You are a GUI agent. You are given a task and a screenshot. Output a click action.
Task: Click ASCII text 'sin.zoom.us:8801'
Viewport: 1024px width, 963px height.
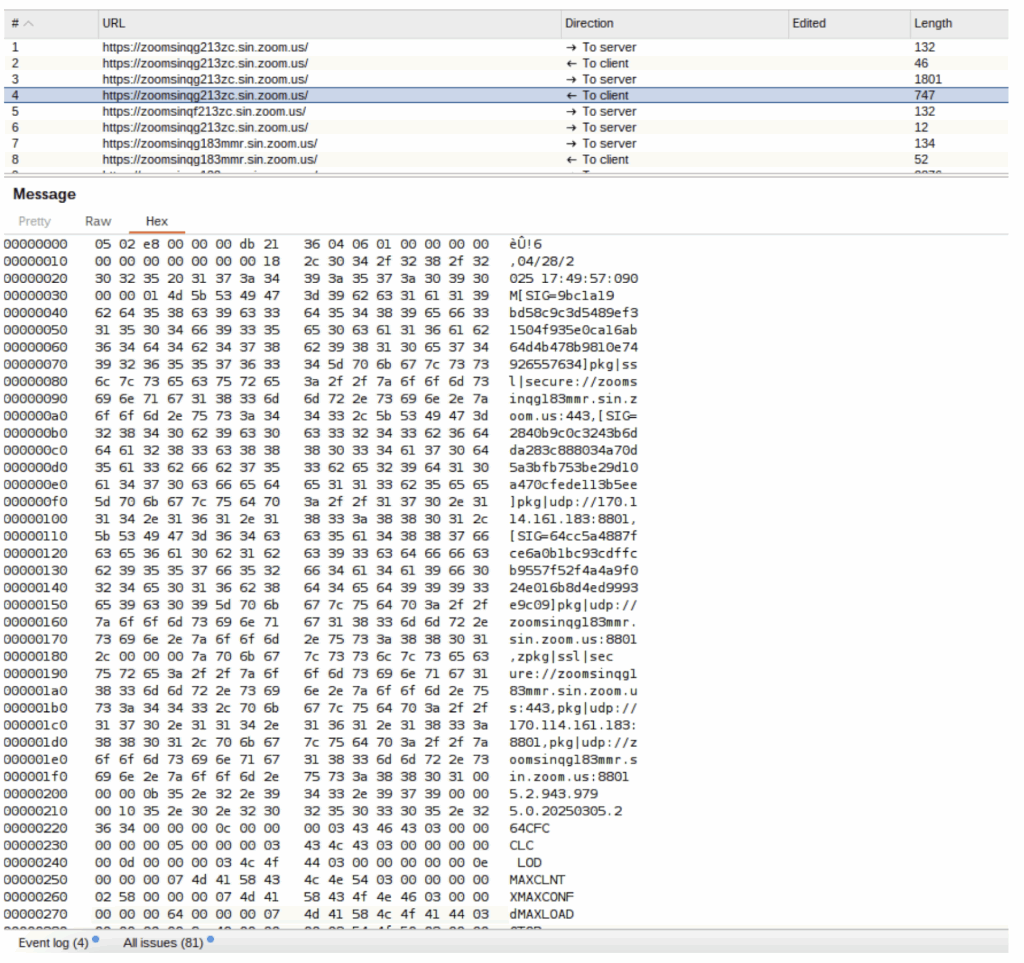(573, 639)
